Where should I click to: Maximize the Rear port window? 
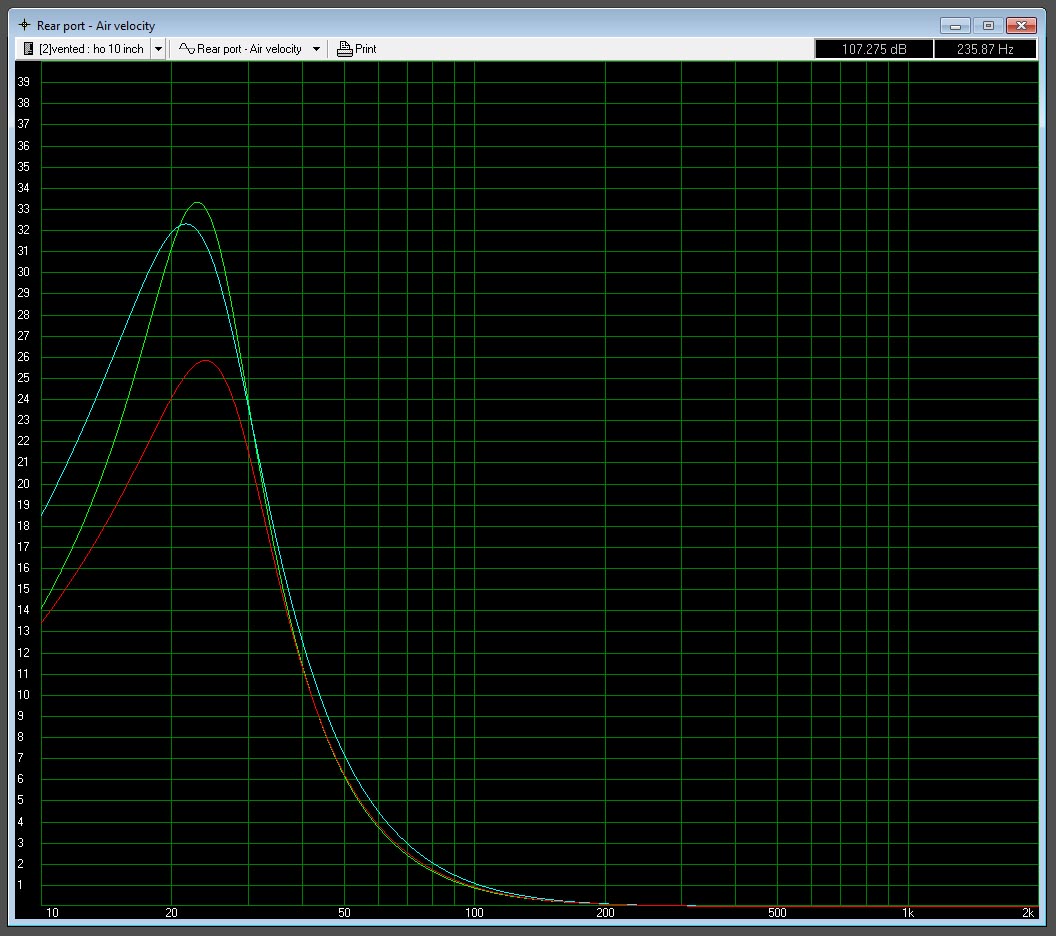point(988,26)
